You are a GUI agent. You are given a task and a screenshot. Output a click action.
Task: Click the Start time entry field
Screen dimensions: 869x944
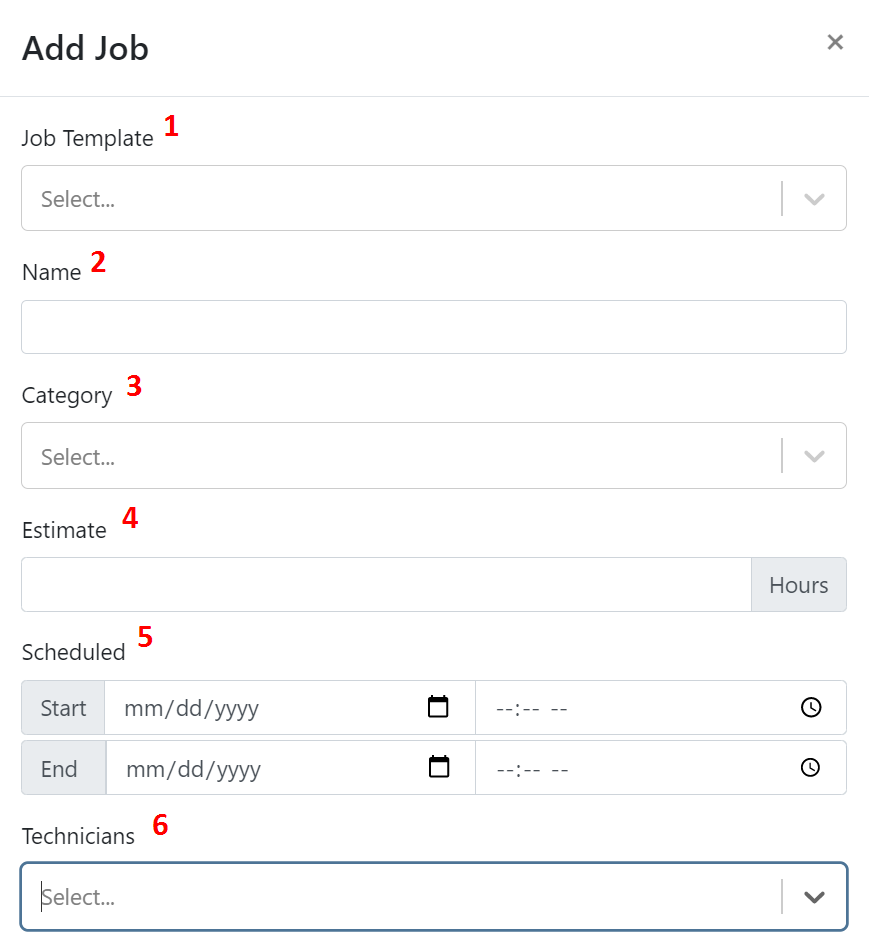pos(661,707)
